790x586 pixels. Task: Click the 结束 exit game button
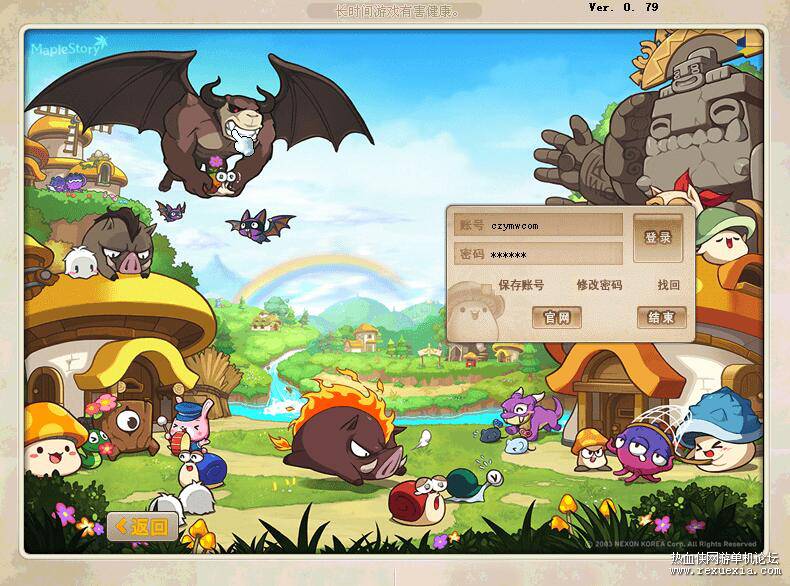(x=661, y=317)
